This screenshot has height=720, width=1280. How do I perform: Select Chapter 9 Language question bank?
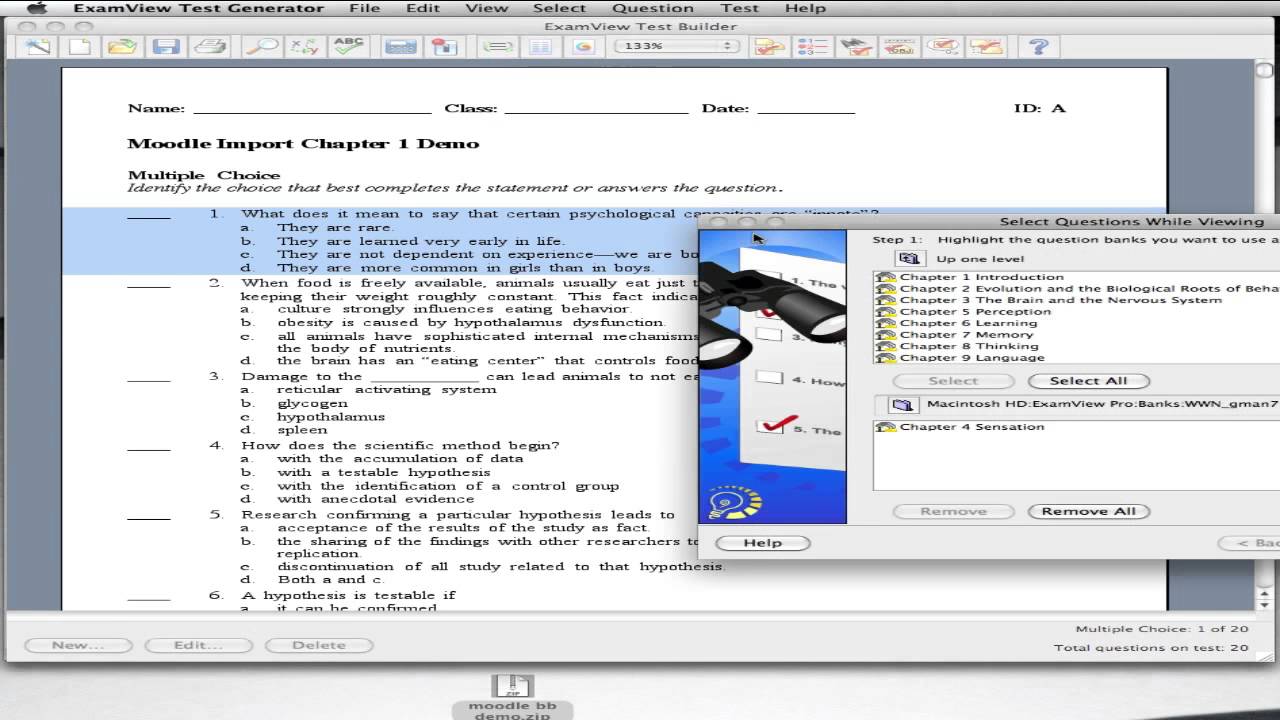960,358
